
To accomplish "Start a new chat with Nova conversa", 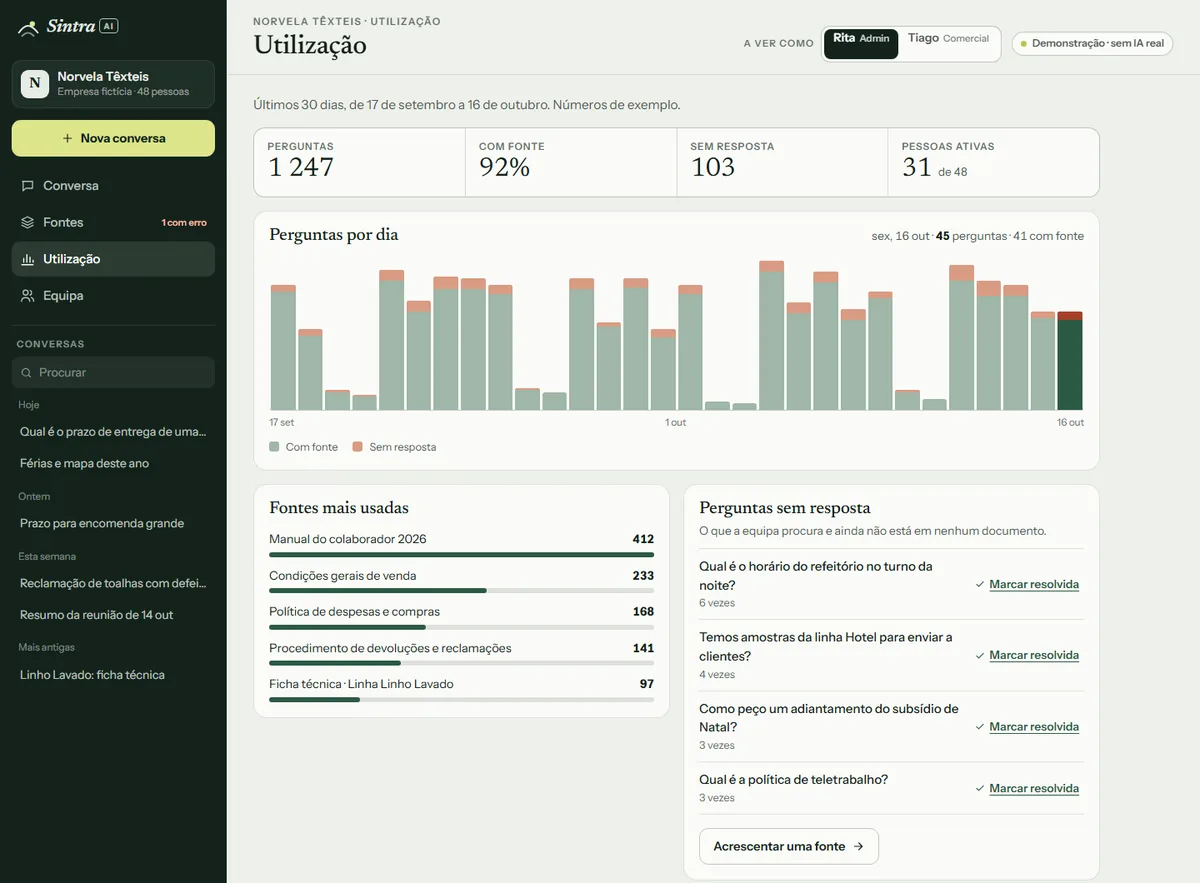I will [113, 138].
